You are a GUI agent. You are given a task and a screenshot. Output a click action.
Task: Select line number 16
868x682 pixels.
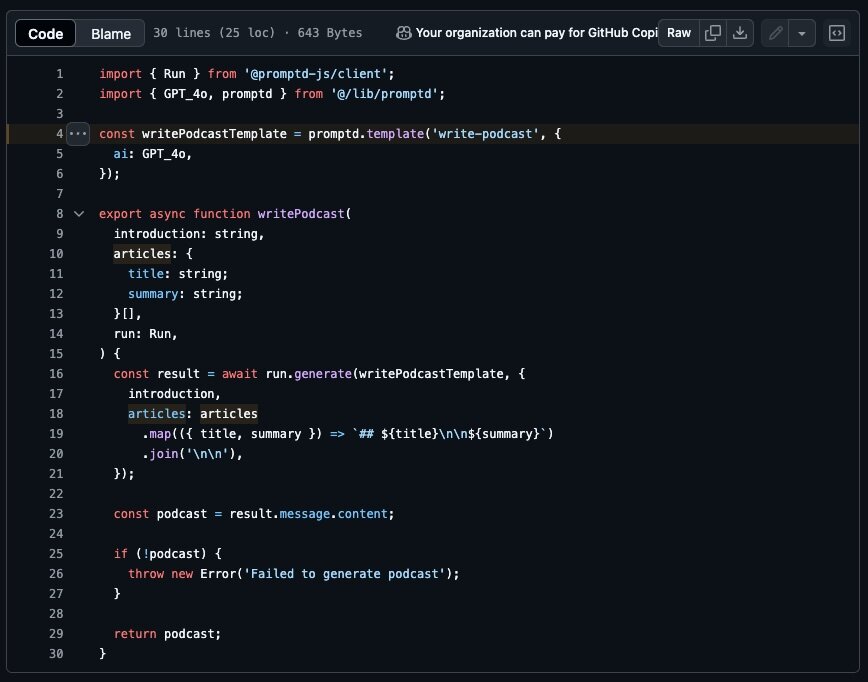tap(56, 373)
